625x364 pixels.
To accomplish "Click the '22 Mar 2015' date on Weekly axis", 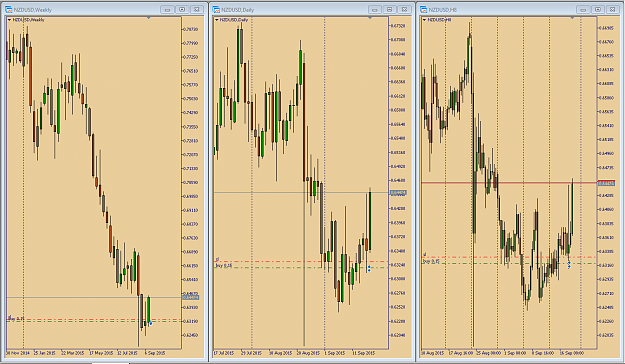I will pos(73,353).
